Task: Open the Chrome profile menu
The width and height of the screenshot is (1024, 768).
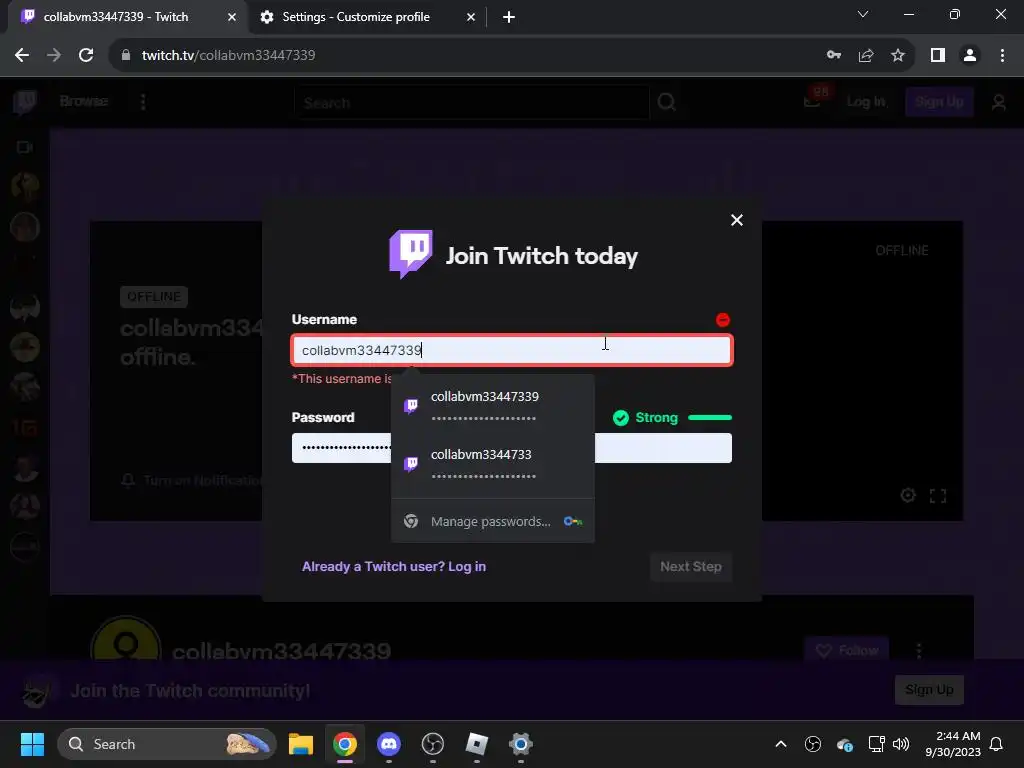Action: click(970, 56)
